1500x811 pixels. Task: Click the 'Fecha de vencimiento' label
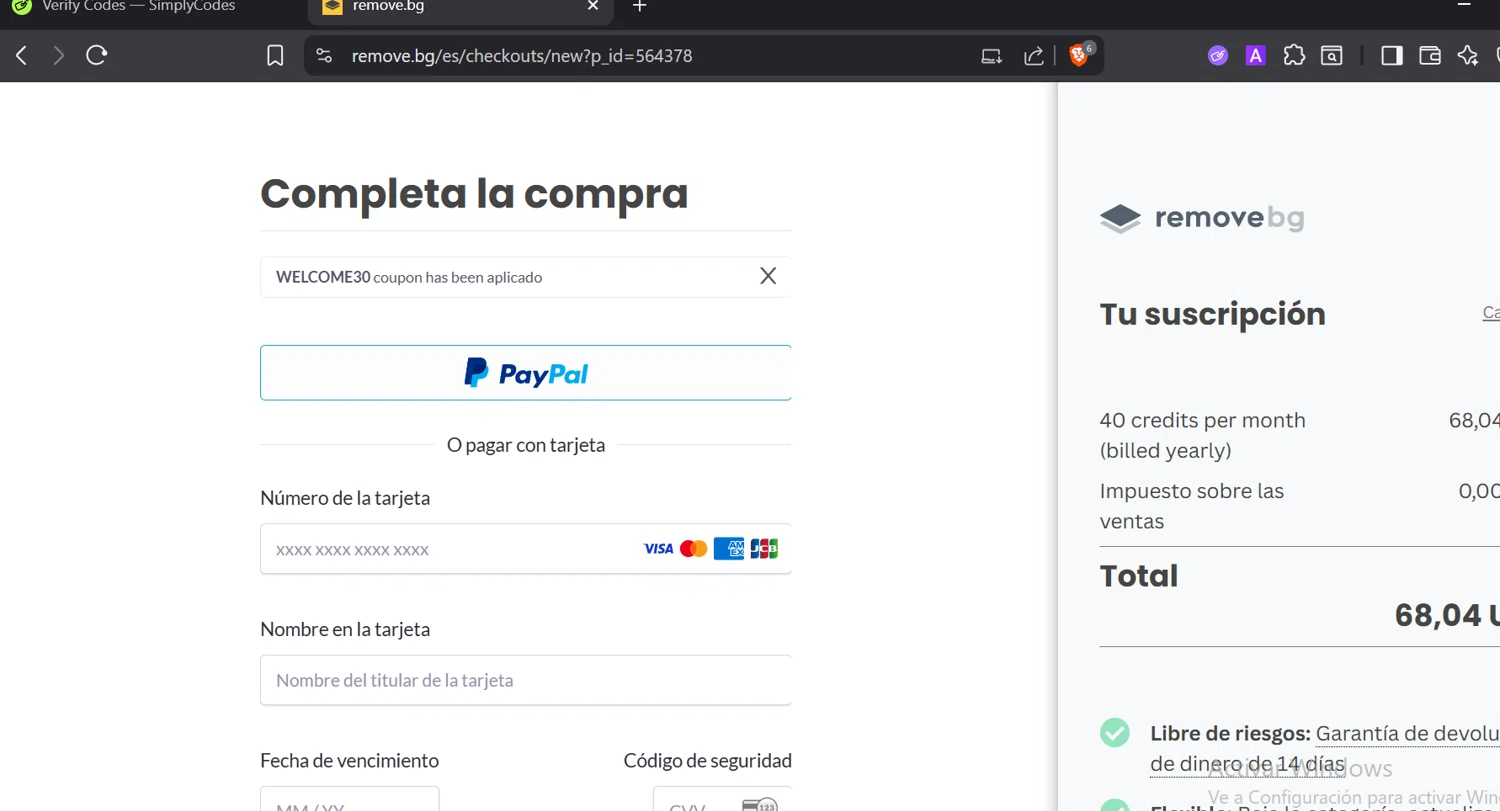coord(349,761)
